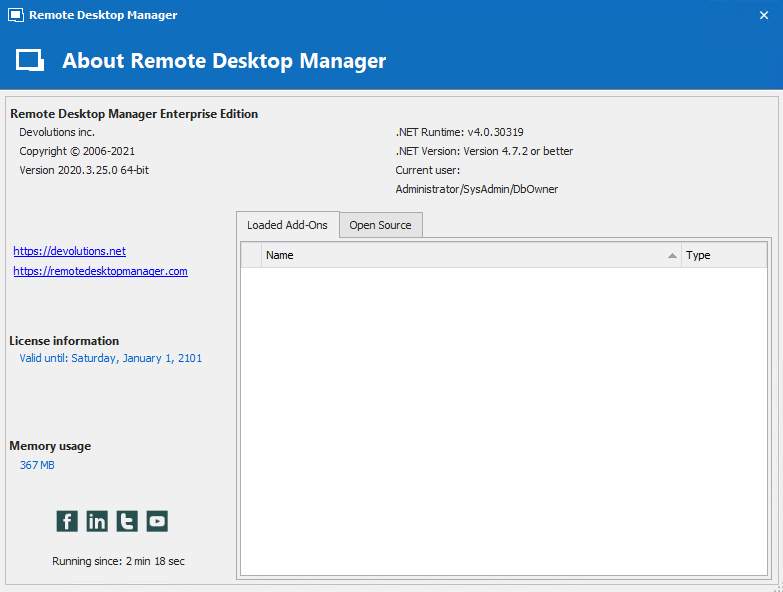
Task: Close the About dialog window
Action: 764,15
